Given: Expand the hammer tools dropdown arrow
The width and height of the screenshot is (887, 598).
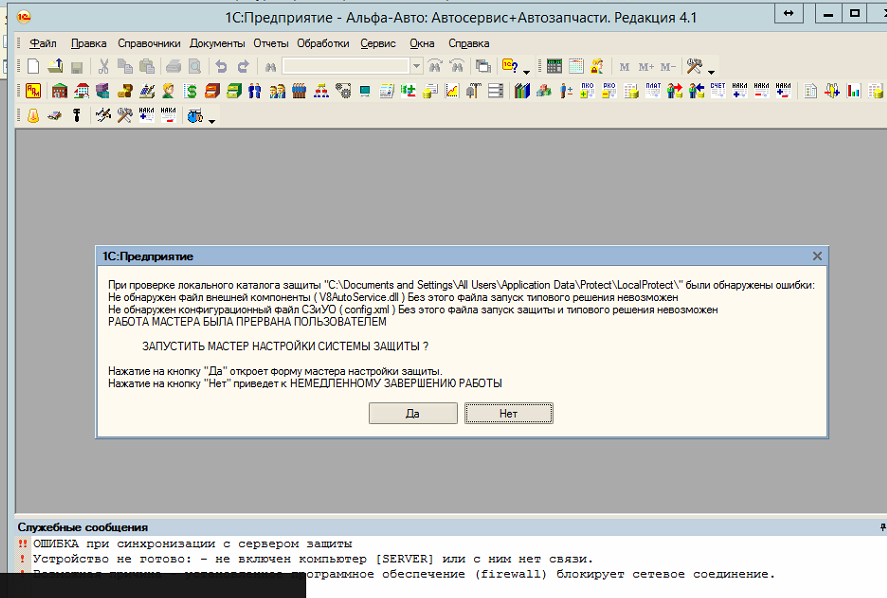Looking at the screenshot, I should click(711, 70).
